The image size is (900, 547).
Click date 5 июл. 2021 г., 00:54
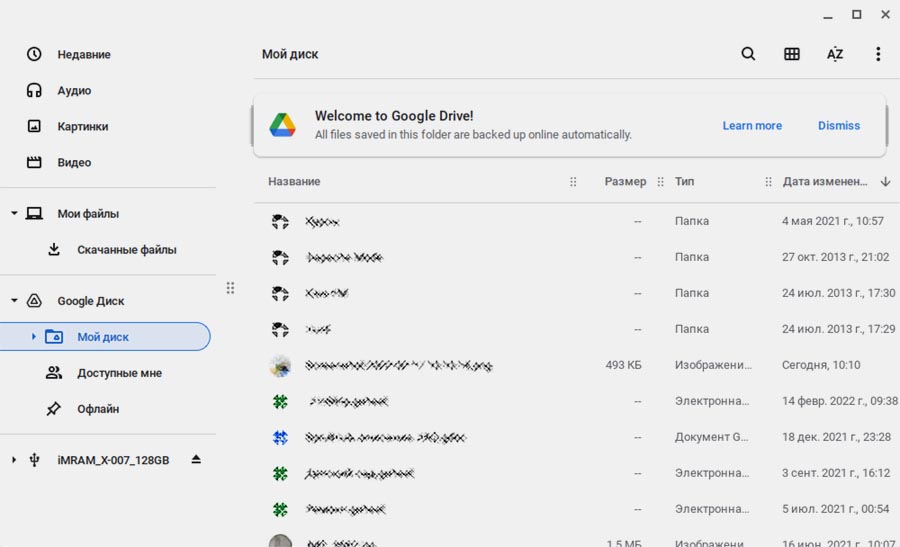(835, 509)
